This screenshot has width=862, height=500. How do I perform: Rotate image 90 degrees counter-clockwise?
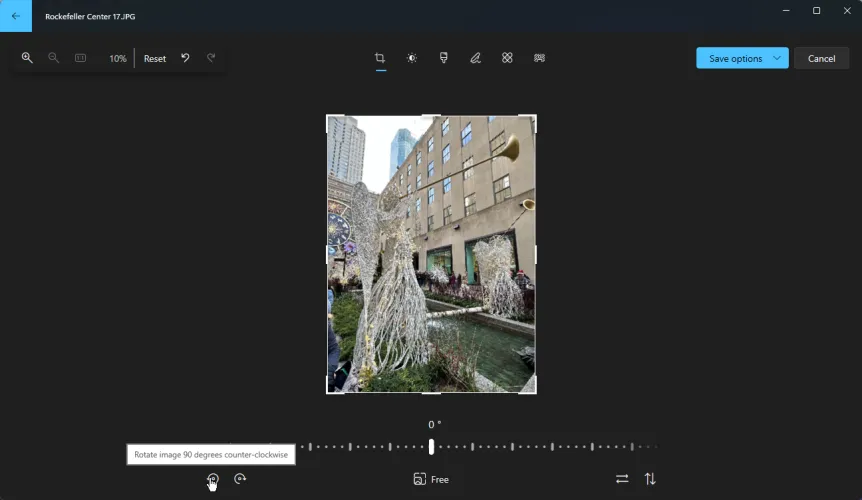point(213,479)
